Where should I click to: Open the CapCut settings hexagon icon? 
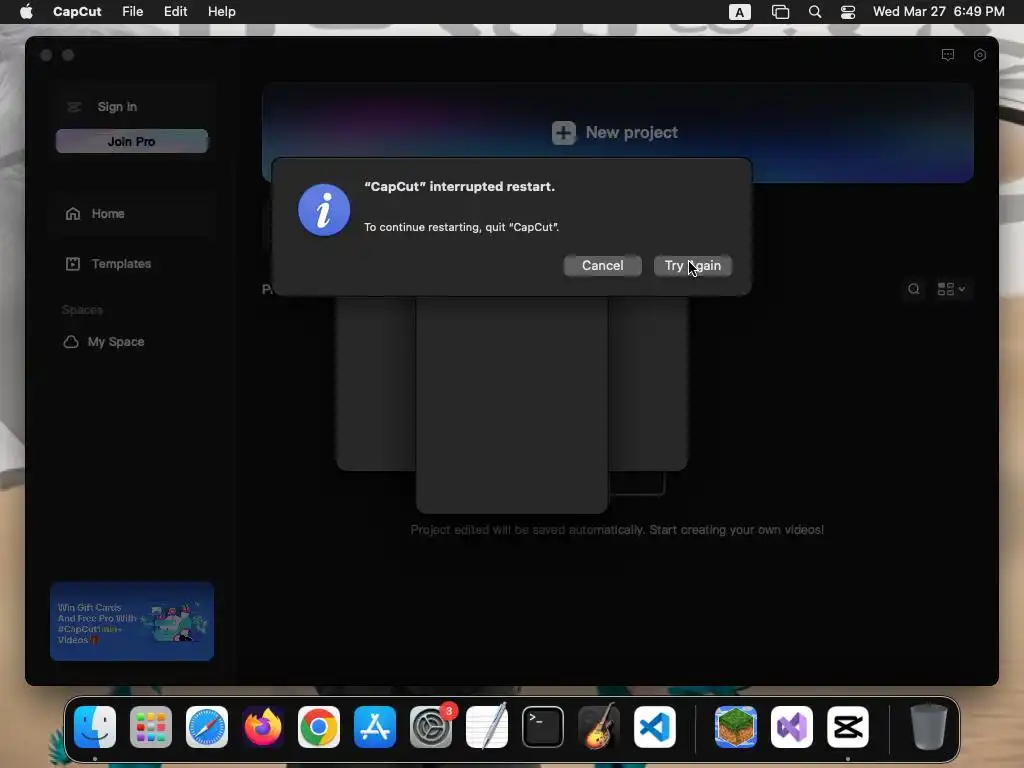point(980,56)
